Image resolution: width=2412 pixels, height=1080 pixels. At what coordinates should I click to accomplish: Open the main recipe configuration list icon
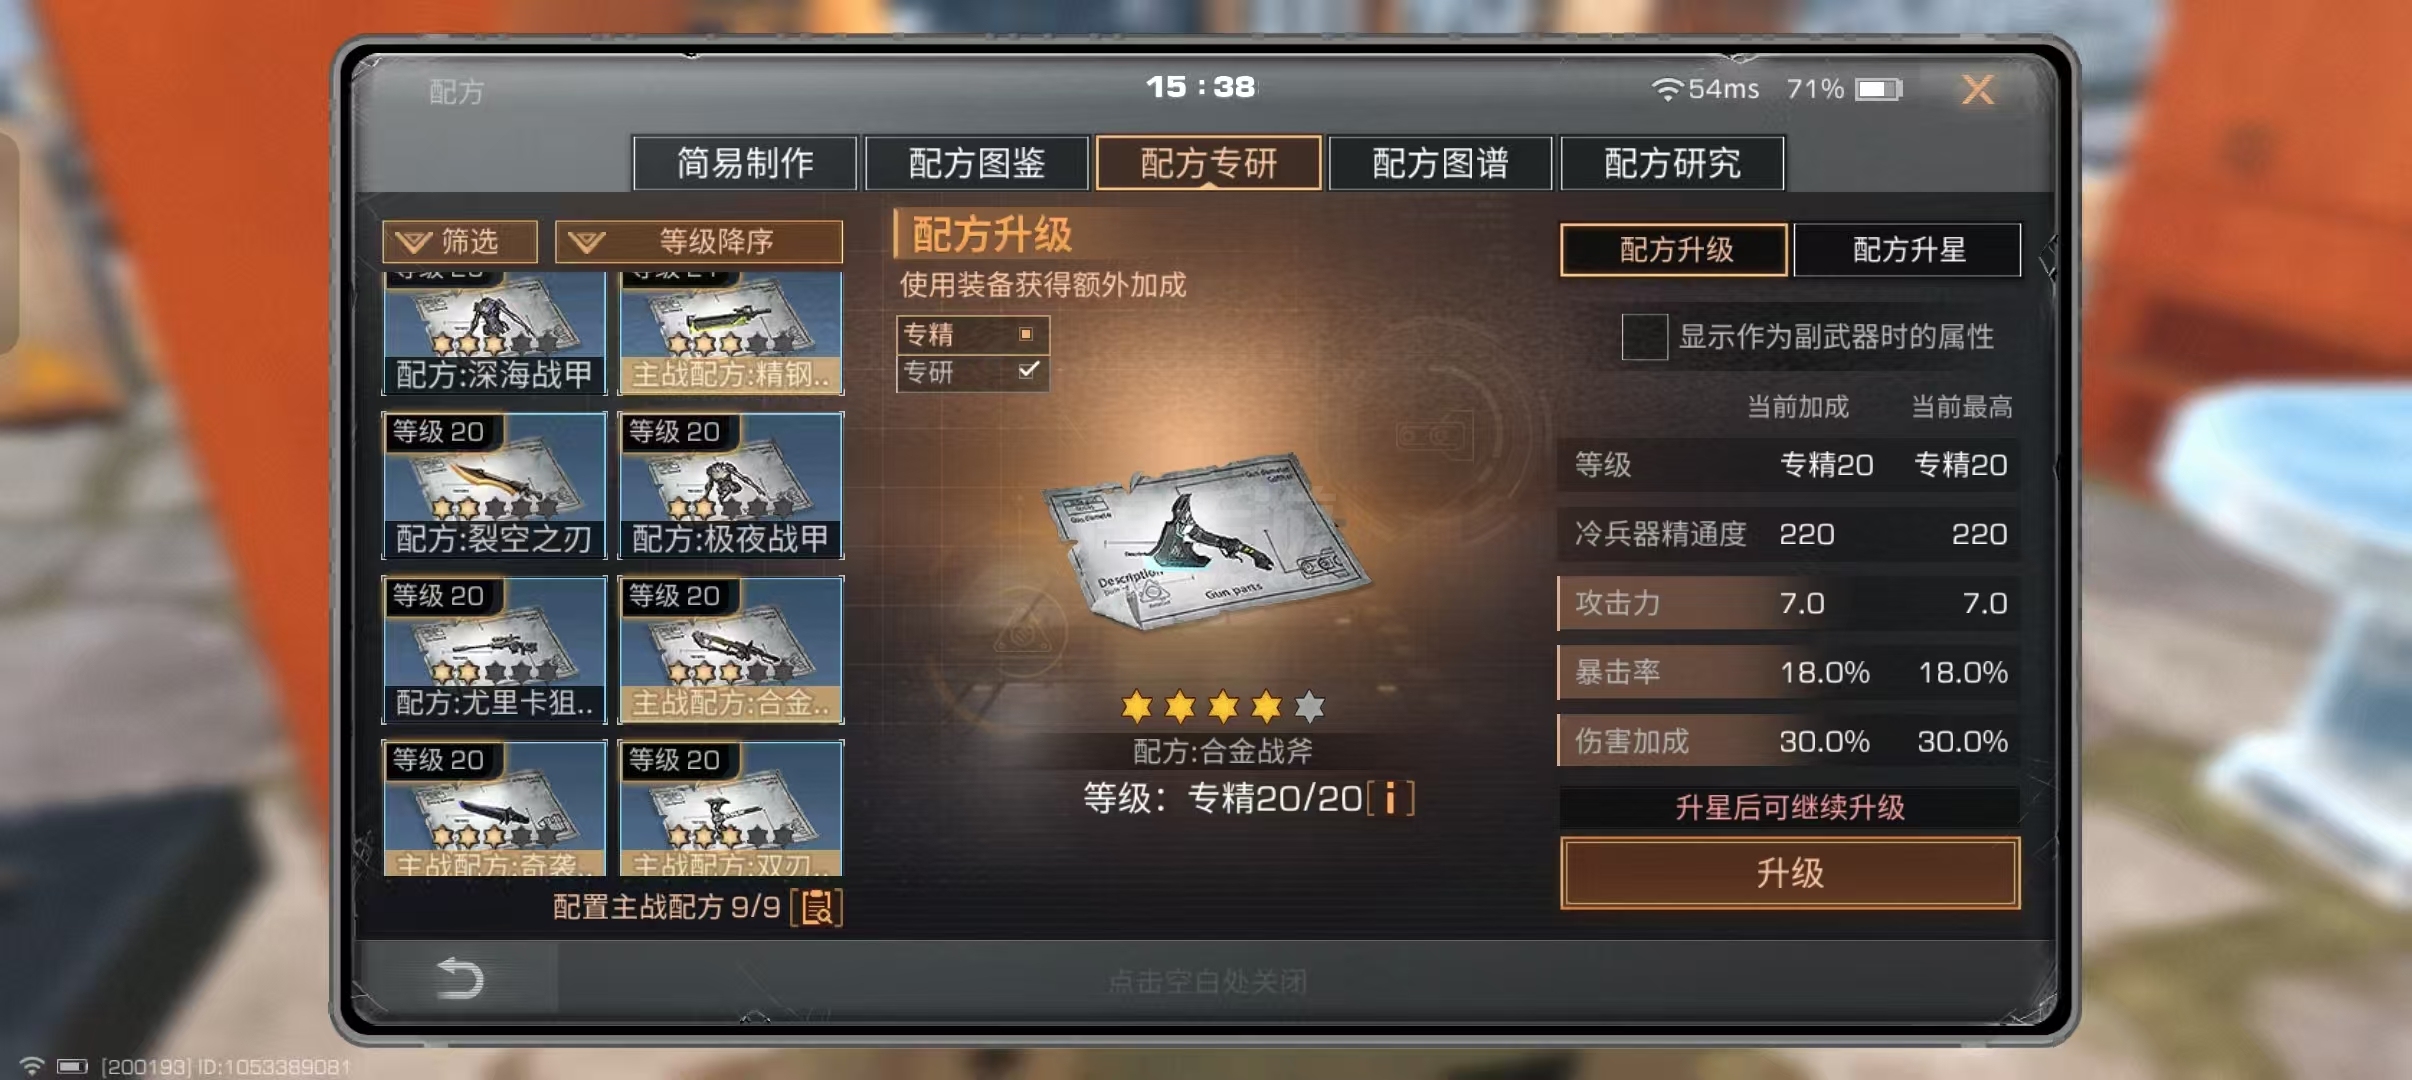click(x=817, y=907)
